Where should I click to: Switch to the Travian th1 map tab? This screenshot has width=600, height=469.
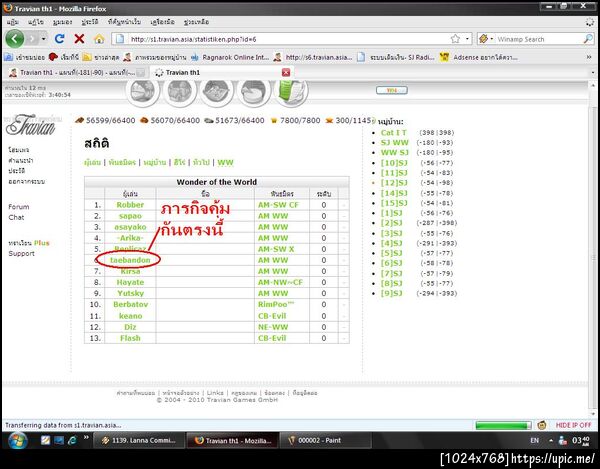pyautogui.click(x=77, y=72)
